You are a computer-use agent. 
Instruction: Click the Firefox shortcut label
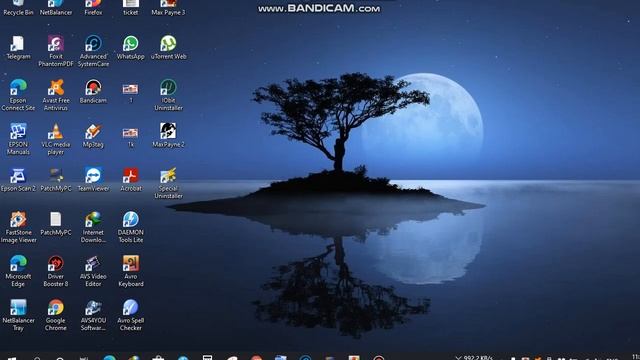pos(93,13)
